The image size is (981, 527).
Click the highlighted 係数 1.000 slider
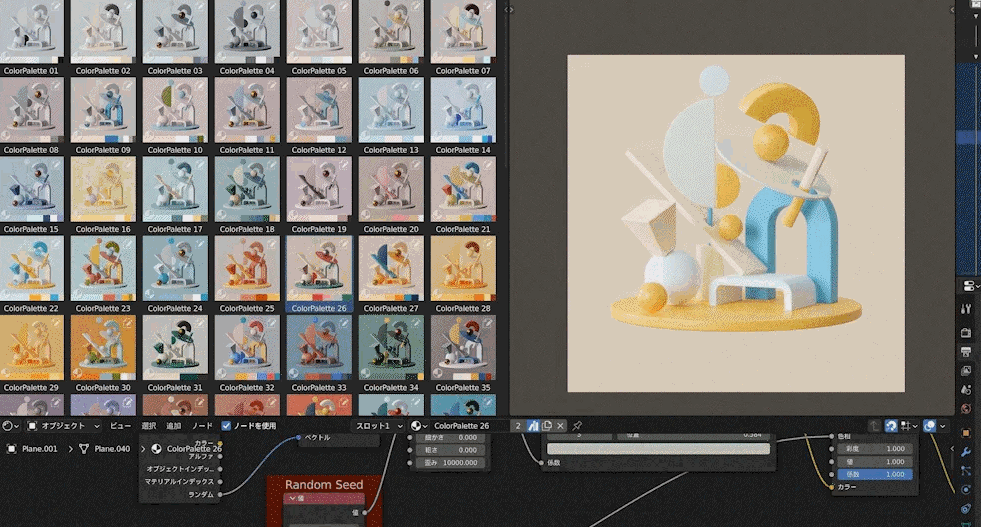pyautogui.click(x=875, y=474)
